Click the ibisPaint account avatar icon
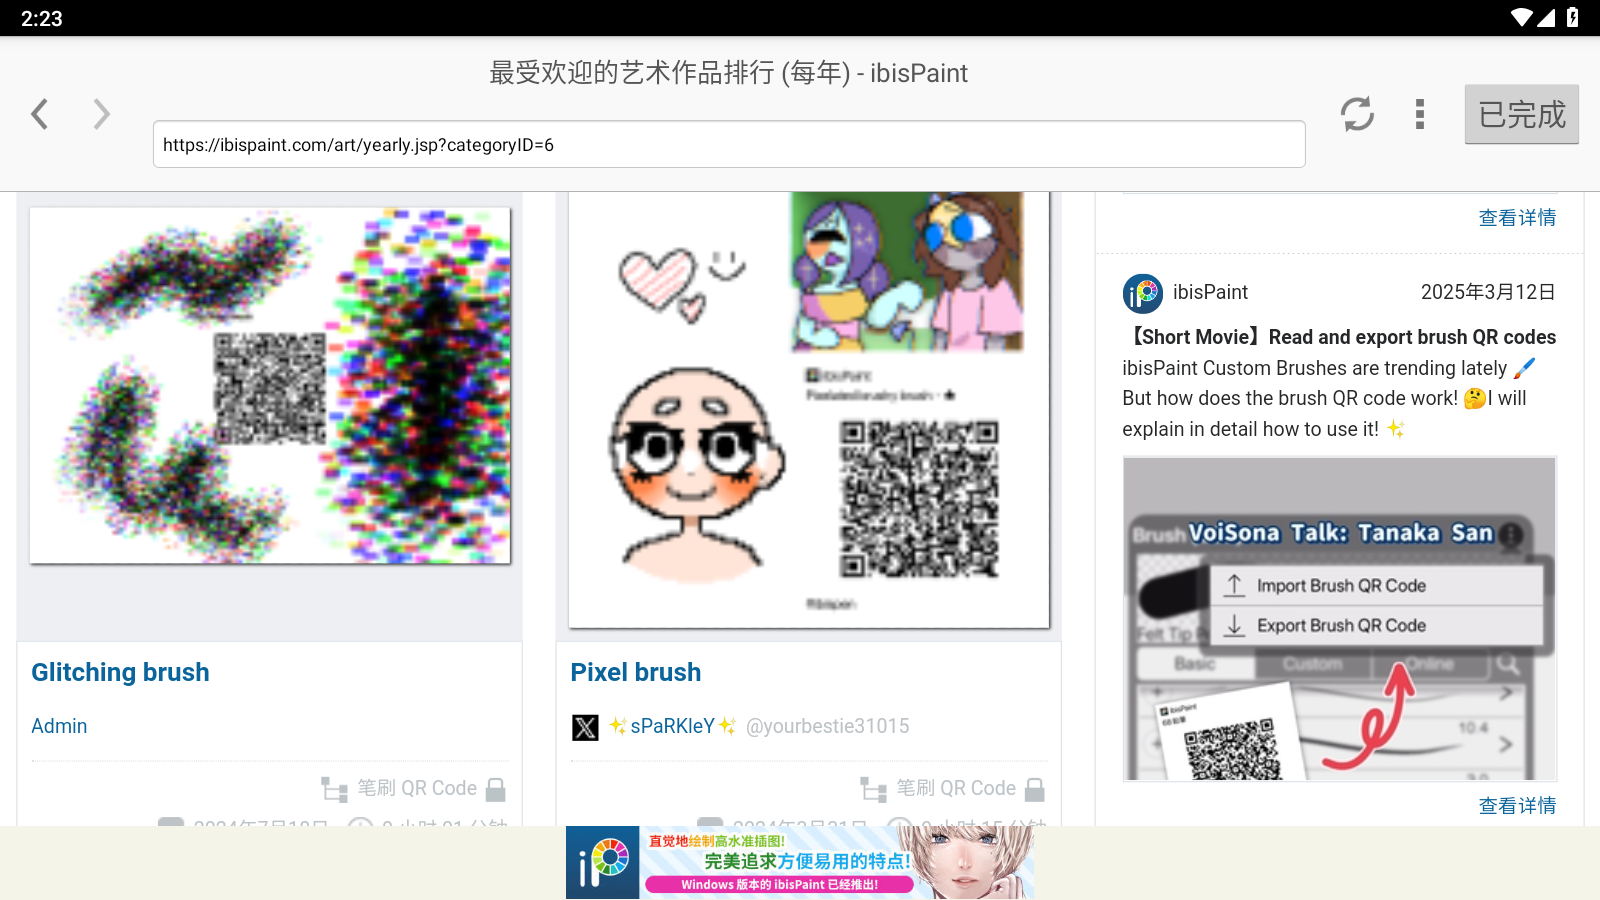This screenshot has height=900, width=1600. tap(1143, 293)
